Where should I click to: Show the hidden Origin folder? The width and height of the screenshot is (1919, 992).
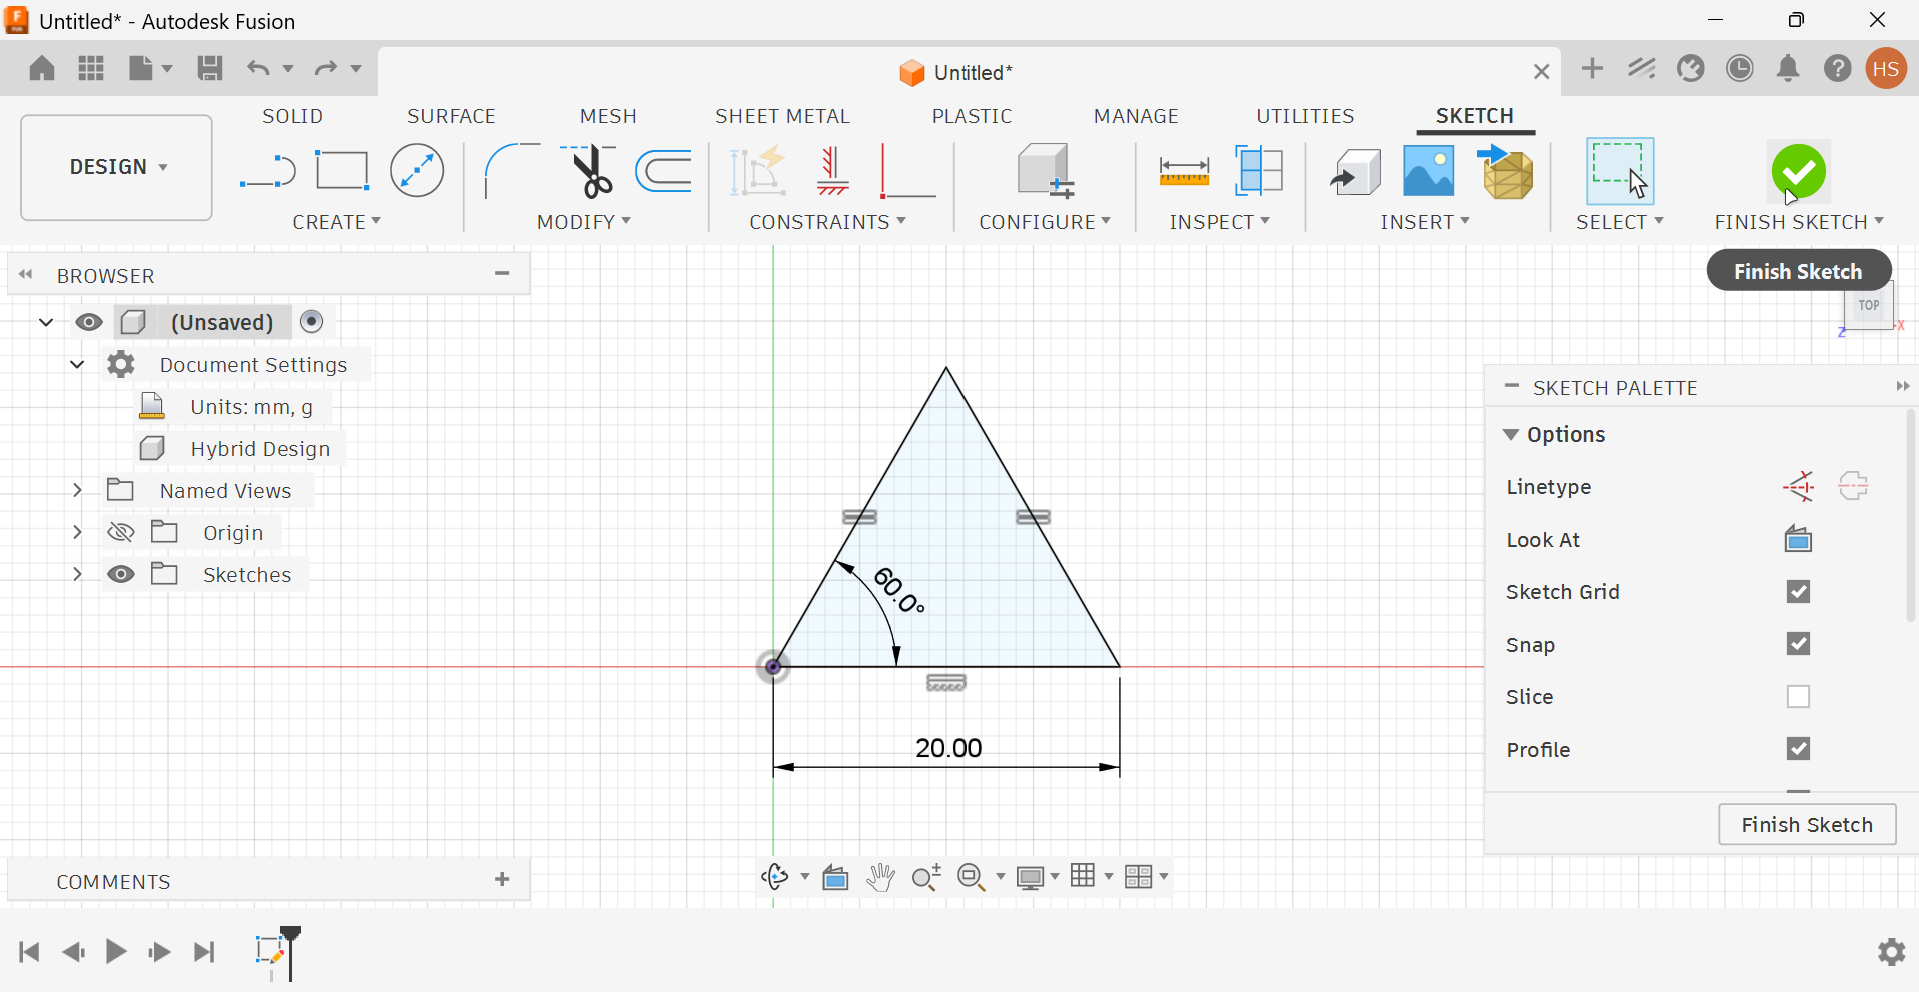pyautogui.click(x=121, y=532)
